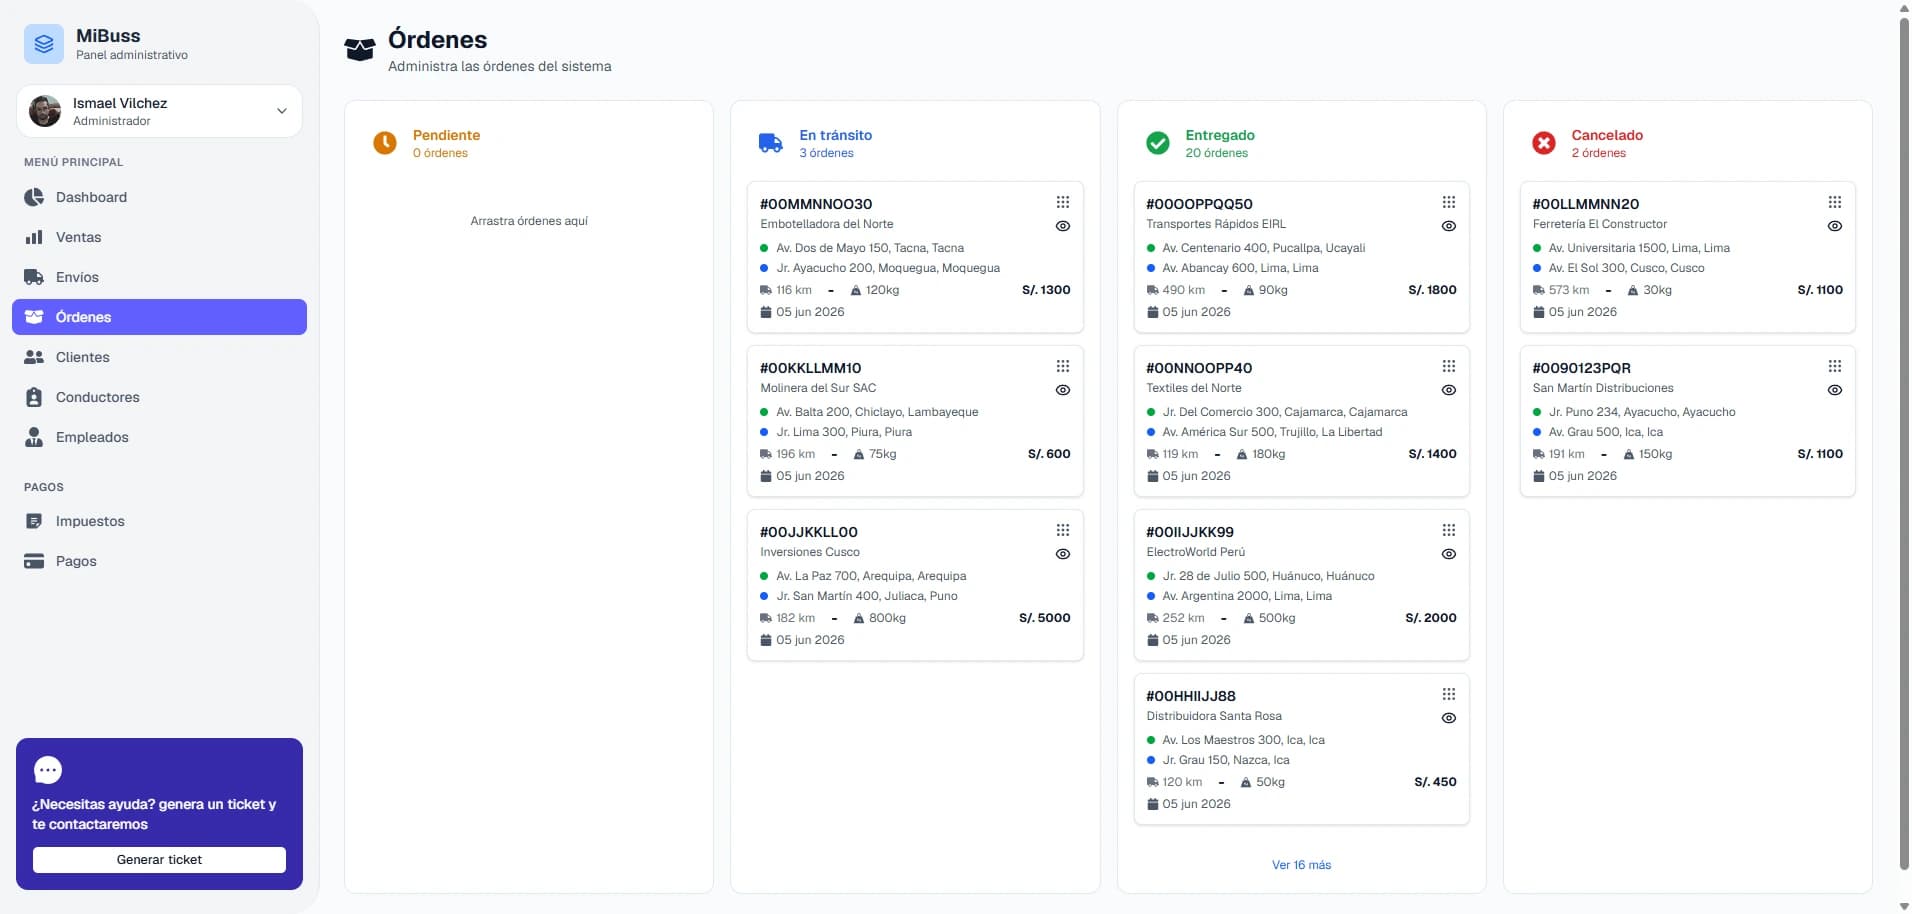
Task: Go to Empleados
Action: pyautogui.click(x=159, y=437)
